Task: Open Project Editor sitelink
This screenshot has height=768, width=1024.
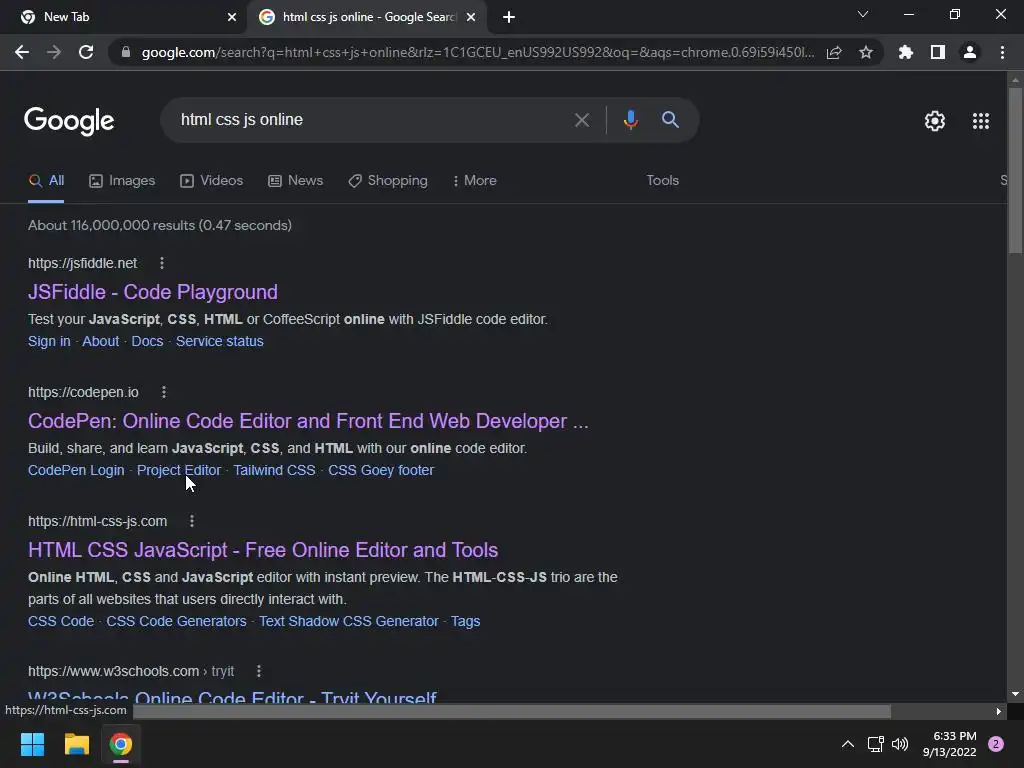Action: 179,470
